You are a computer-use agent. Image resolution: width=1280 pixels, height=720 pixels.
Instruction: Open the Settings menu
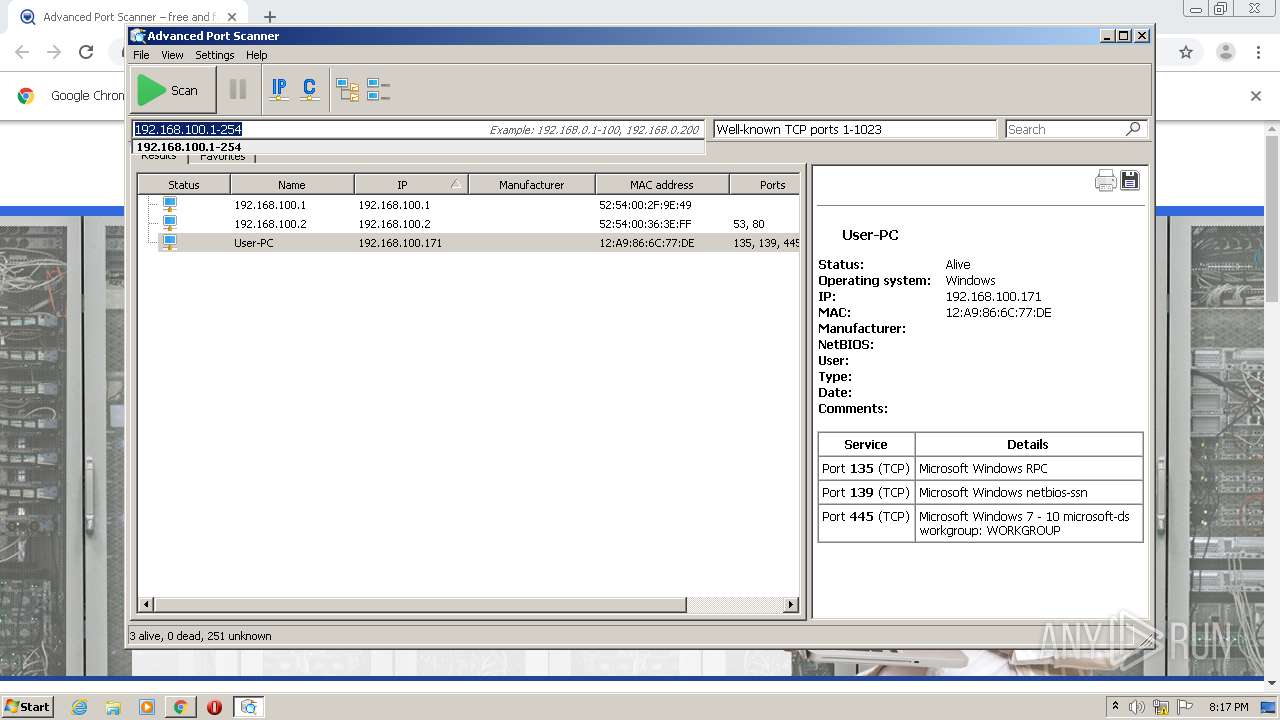[214, 55]
